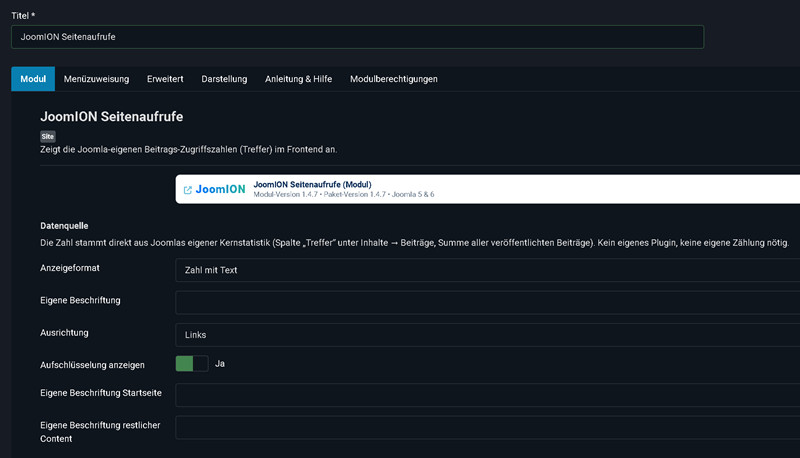Open the JoomION external link icon
800x458 pixels.
click(188, 190)
